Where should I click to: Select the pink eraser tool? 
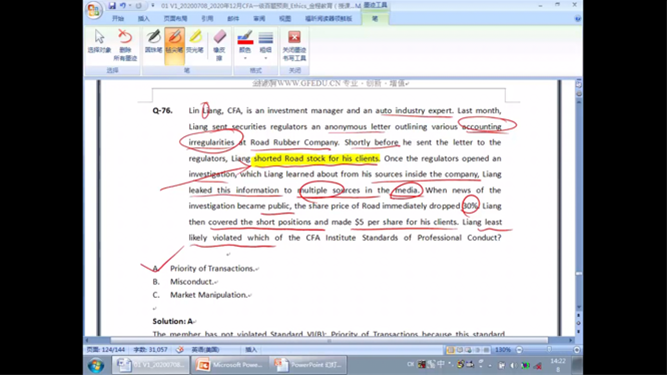coord(219,45)
